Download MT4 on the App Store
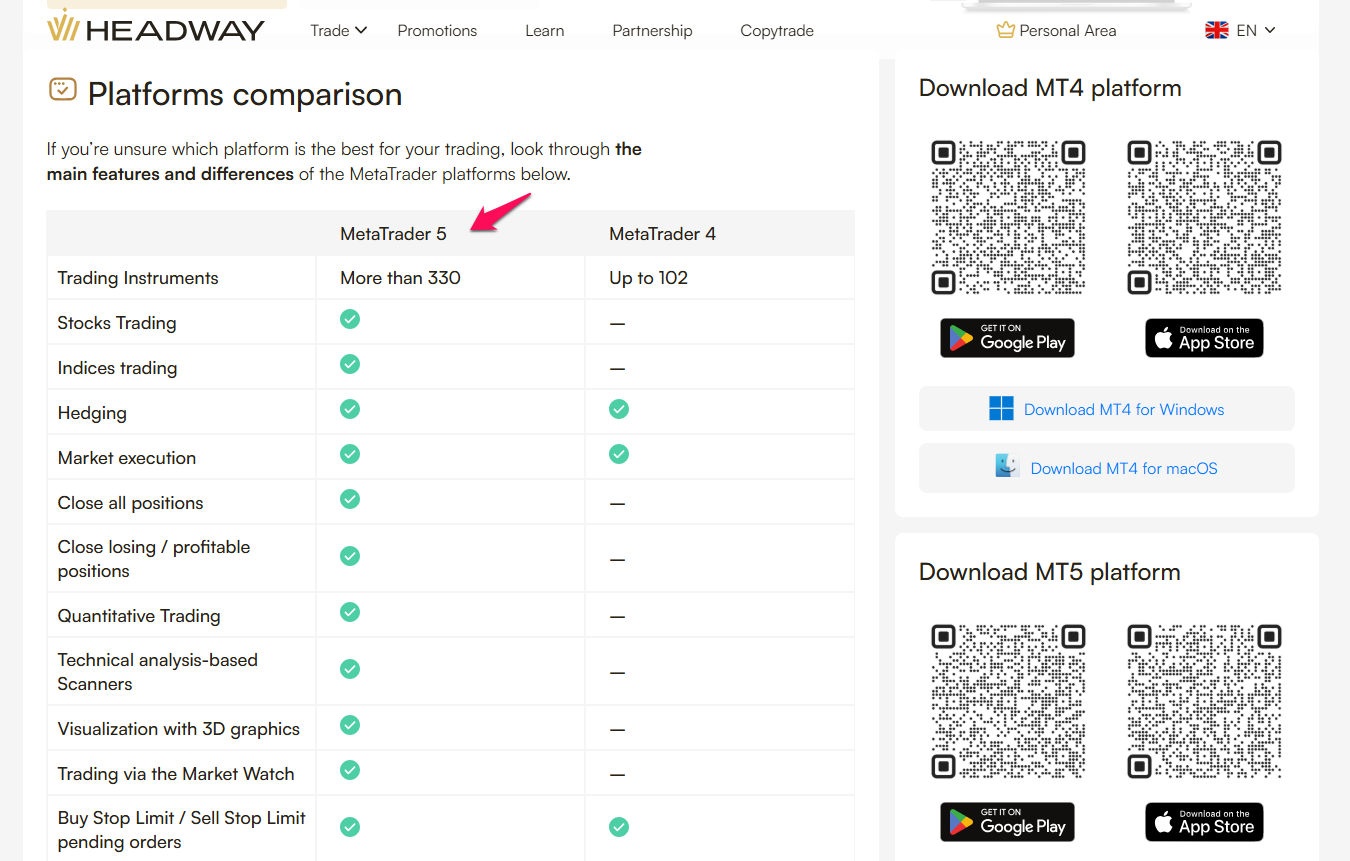The image size is (1350, 861). [x=1204, y=338]
